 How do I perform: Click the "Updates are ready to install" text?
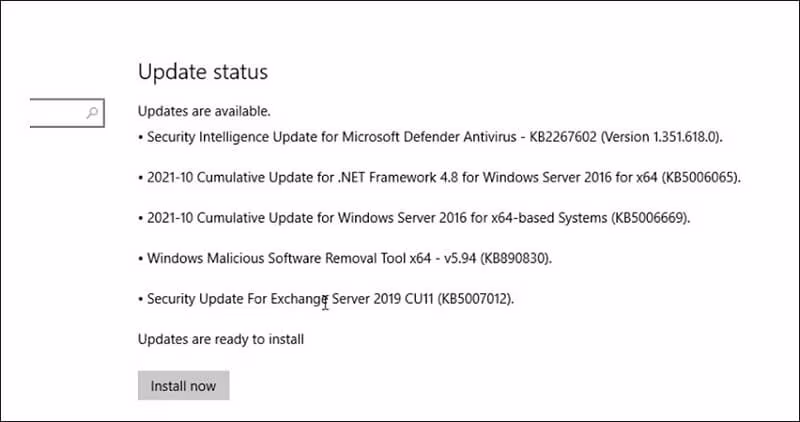tap(220, 339)
